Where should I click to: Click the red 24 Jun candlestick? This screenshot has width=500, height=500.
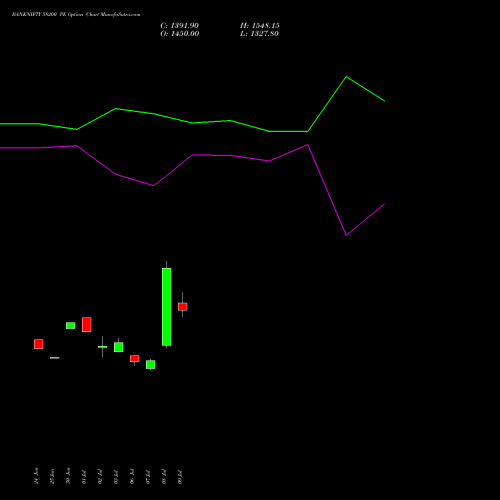[39, 344]
